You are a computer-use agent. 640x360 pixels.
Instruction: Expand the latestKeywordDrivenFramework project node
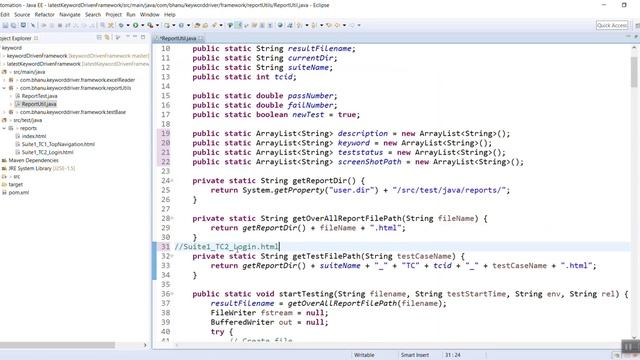pyautogui.click(x=3, y=64)
